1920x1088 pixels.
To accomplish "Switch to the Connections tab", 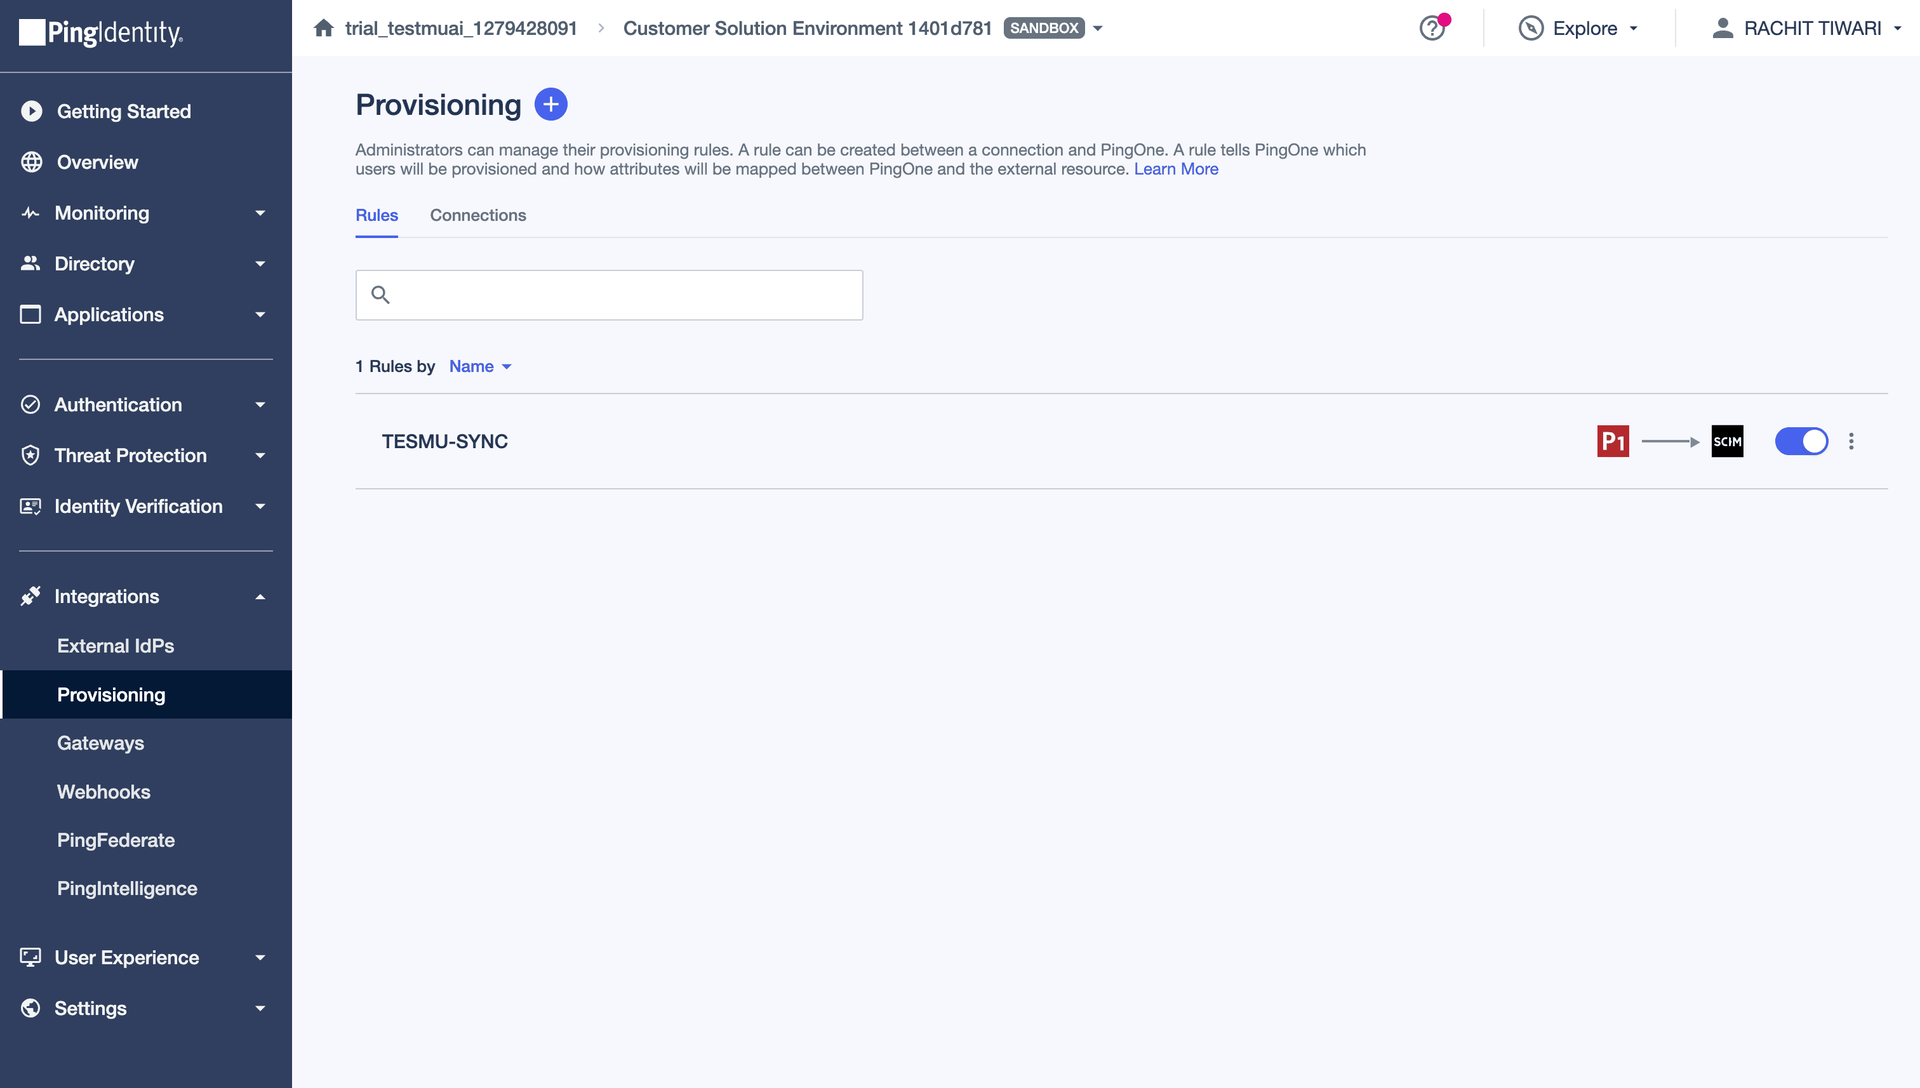I will [x=477, y=215].
